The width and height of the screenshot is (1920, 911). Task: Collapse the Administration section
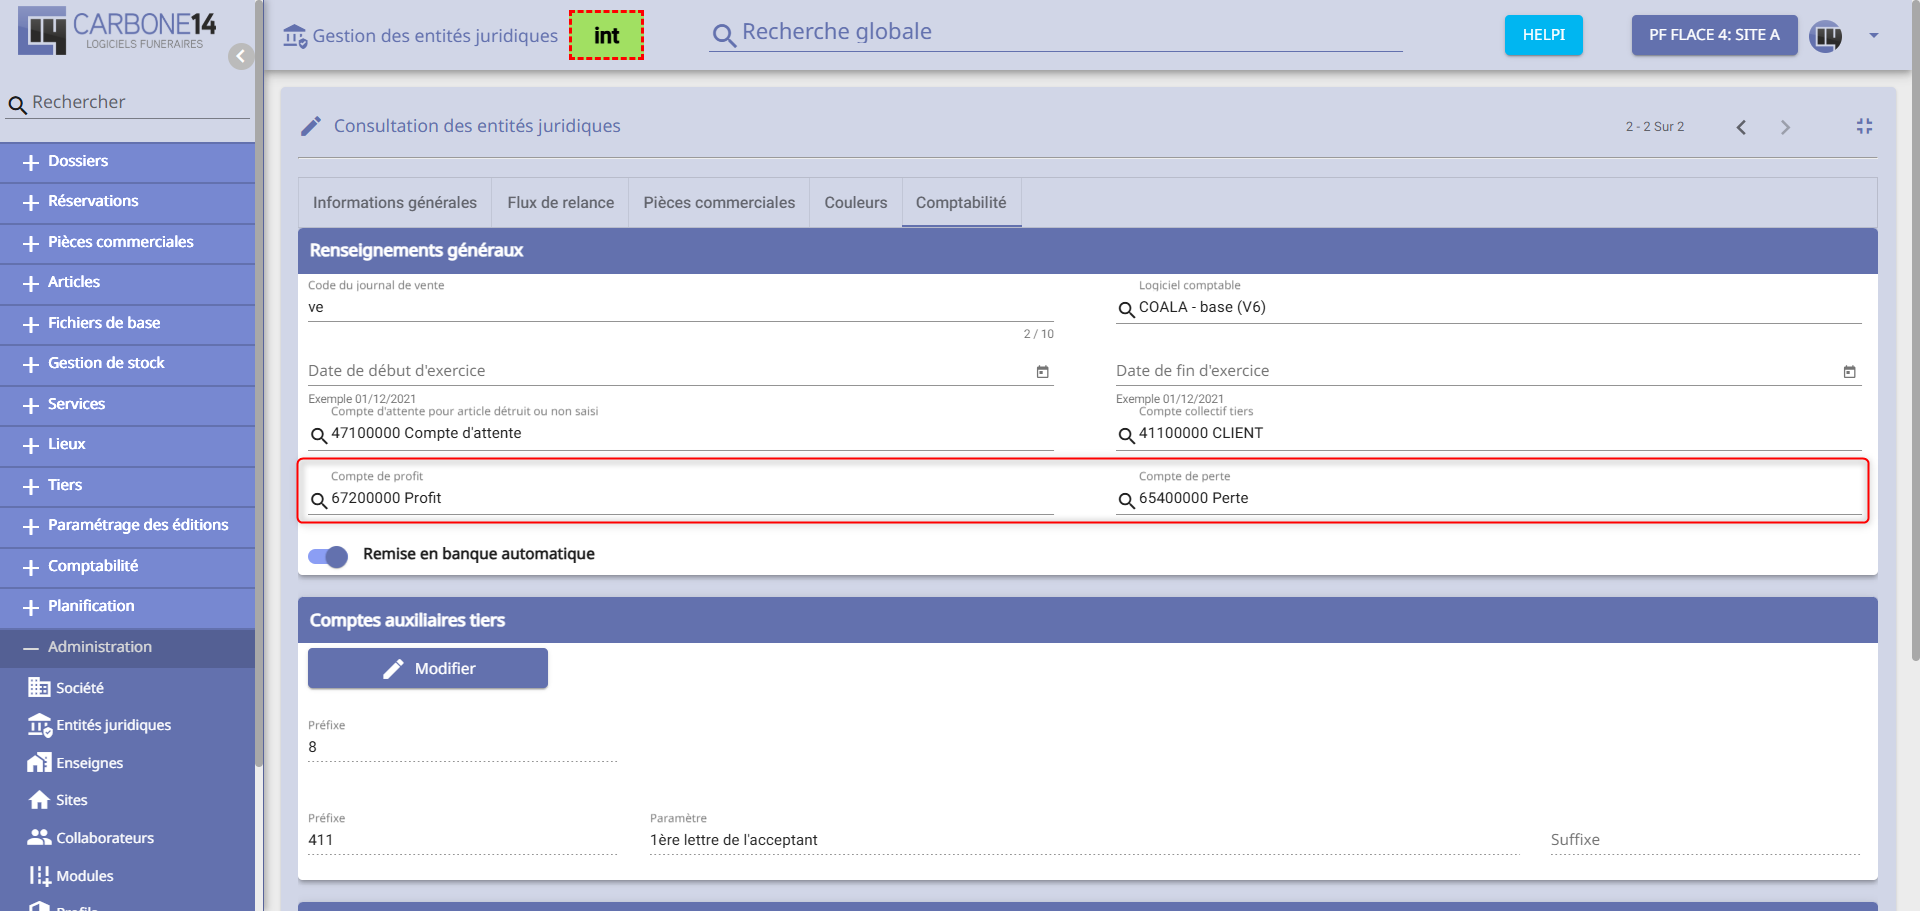[100, 647]
